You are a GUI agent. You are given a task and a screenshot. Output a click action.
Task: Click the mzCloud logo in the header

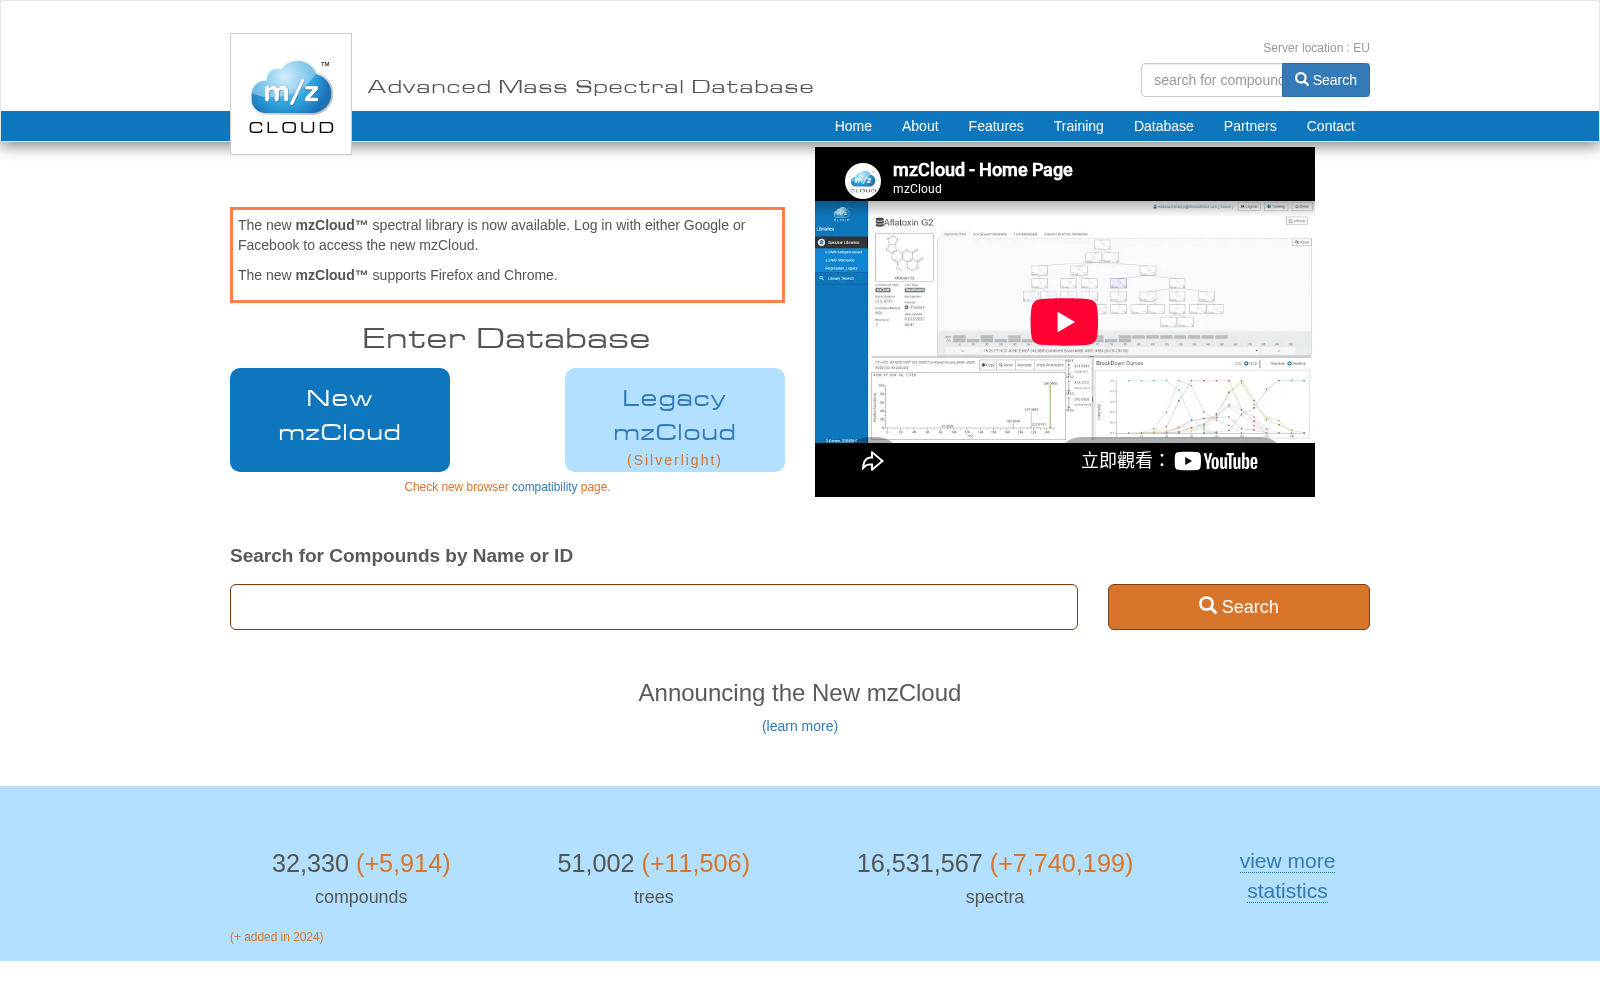(x=291, y=94)
